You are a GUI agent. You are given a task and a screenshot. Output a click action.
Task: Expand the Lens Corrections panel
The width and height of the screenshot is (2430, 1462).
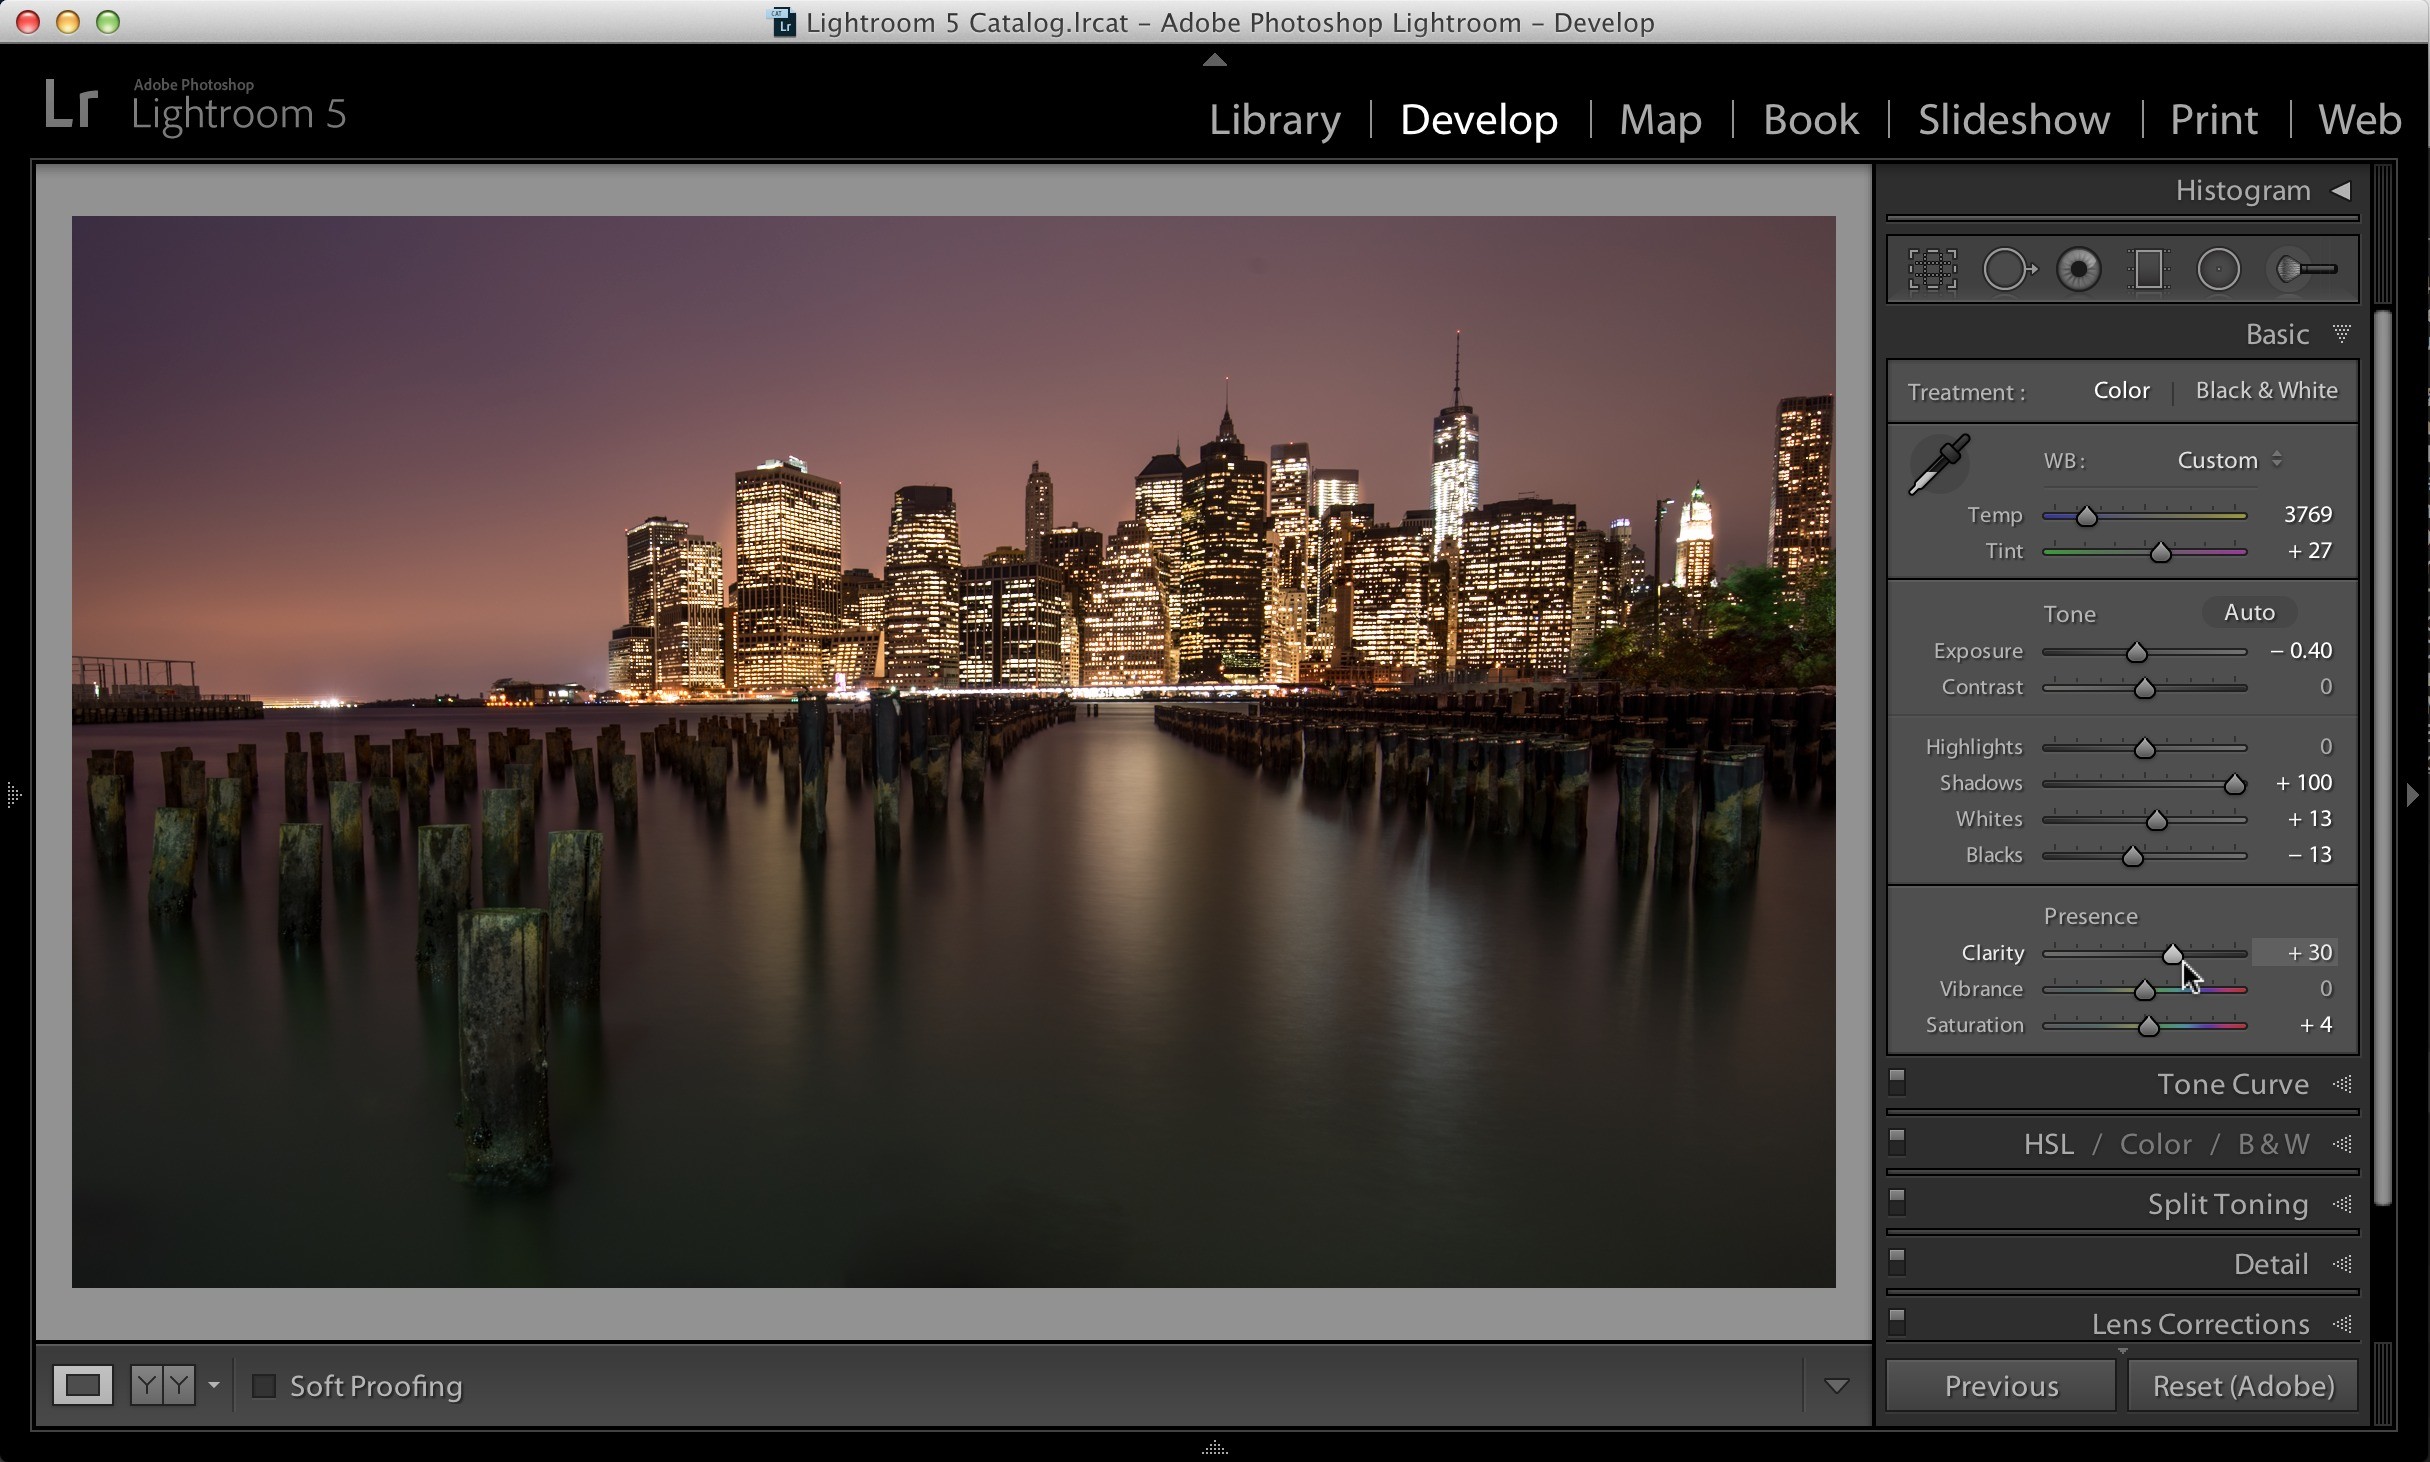point(2342,1325)
